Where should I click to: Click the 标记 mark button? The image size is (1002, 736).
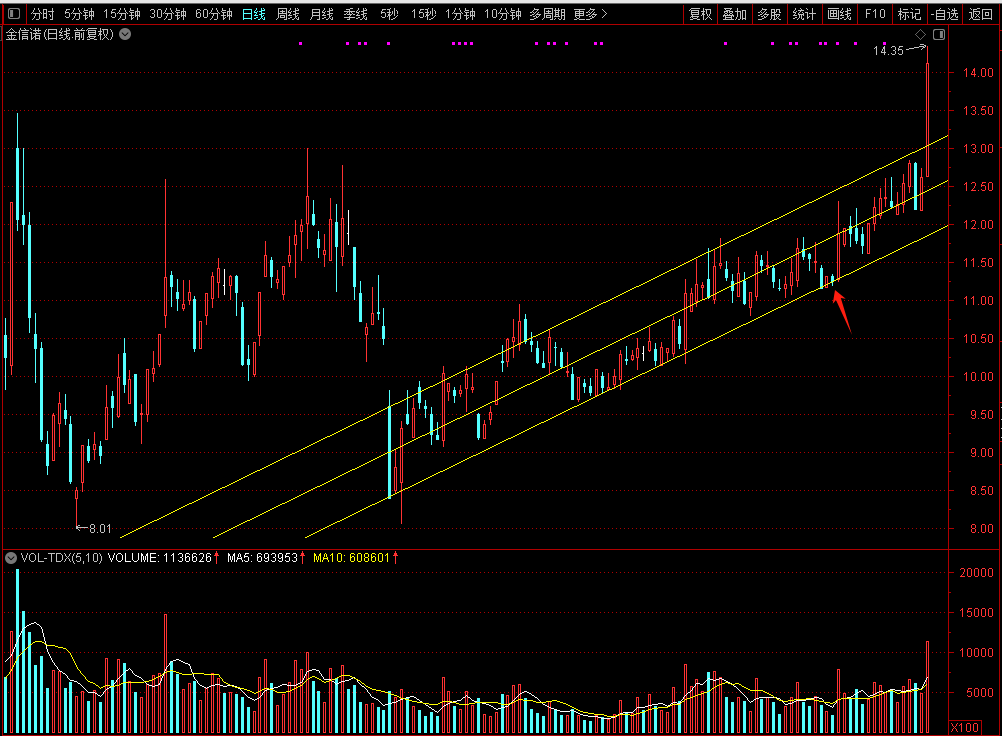(x=909, y=14)
